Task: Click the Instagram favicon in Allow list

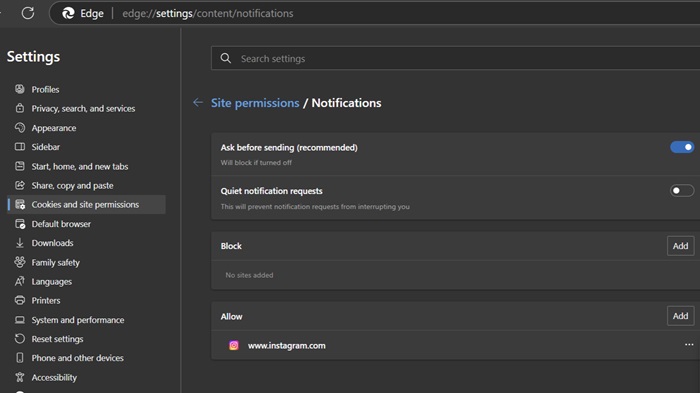Action: 234,345
